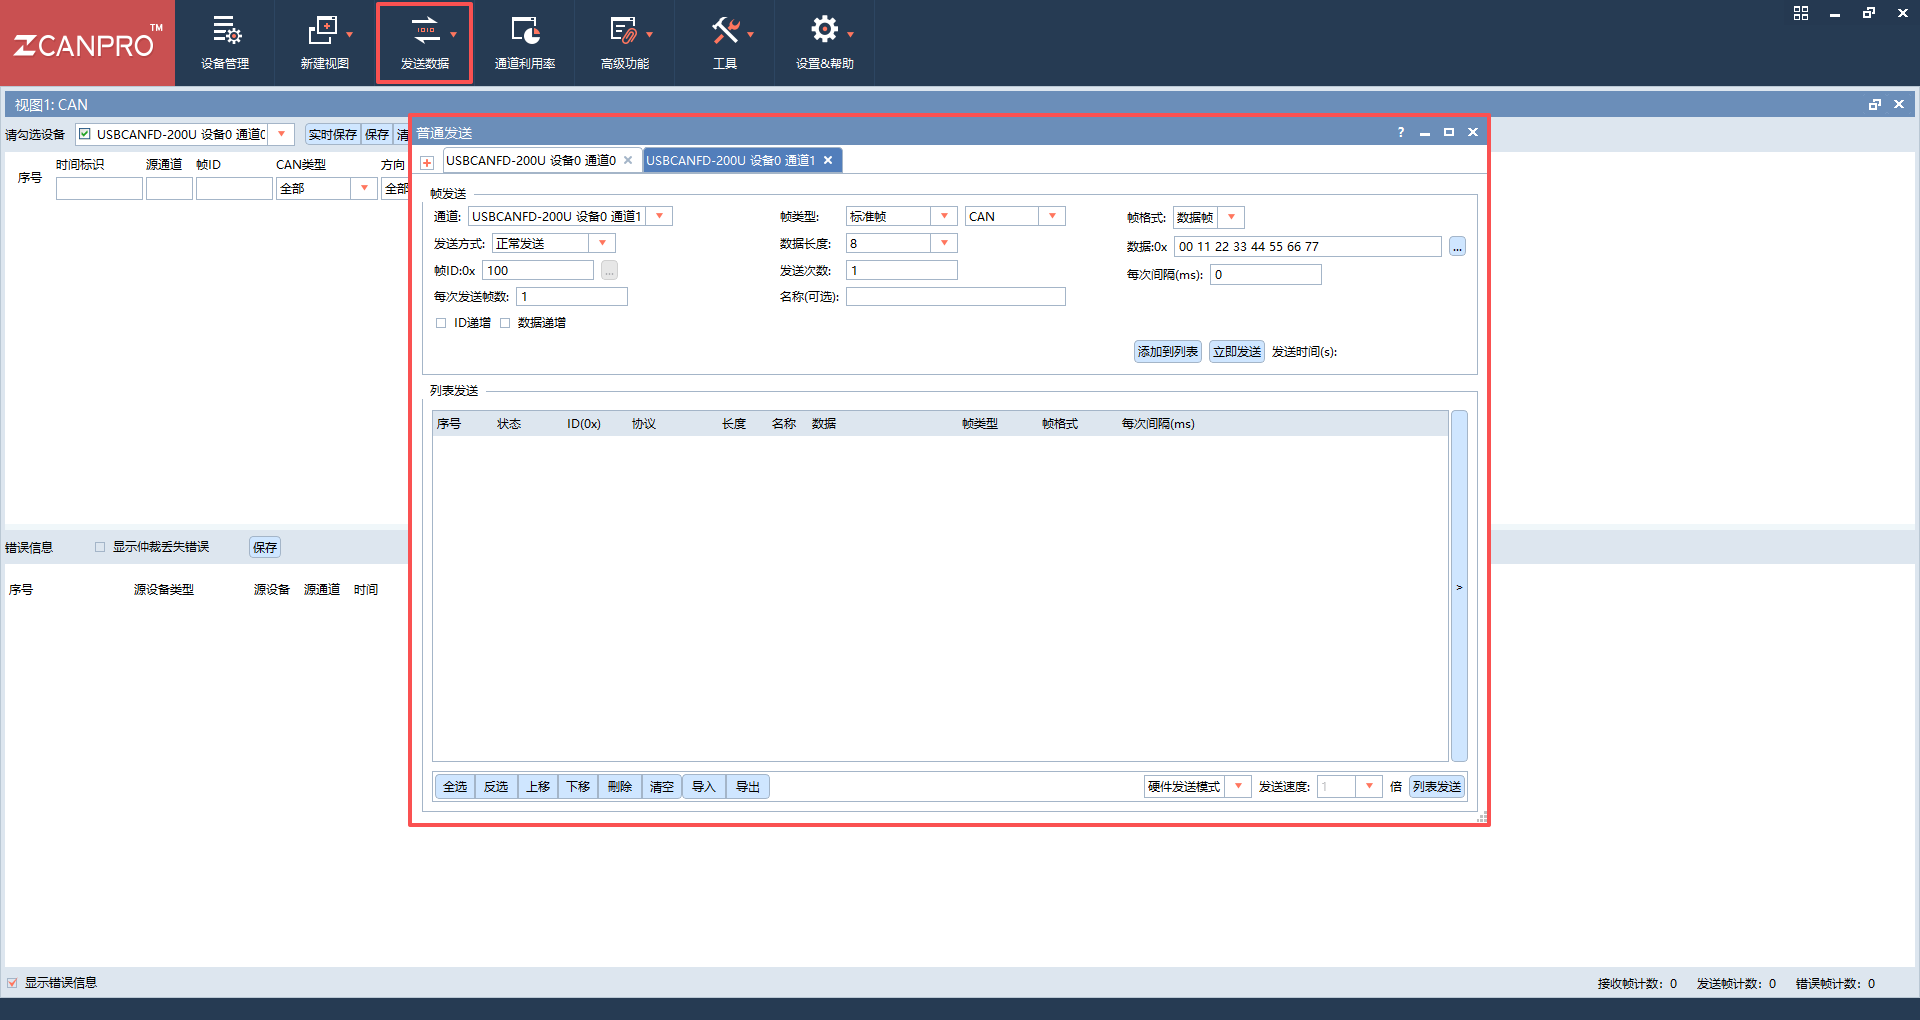Switch to USBCANFD-200U 设备0 通道0 tab
Screen dimensions: 1920x1020
tap(531, 160)
